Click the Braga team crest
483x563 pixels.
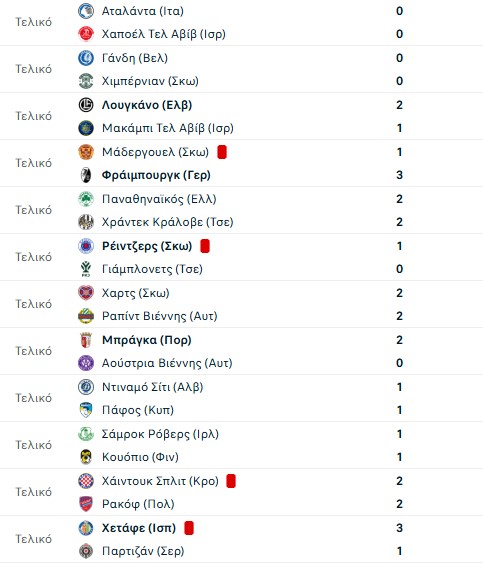(x=86, y=340)
